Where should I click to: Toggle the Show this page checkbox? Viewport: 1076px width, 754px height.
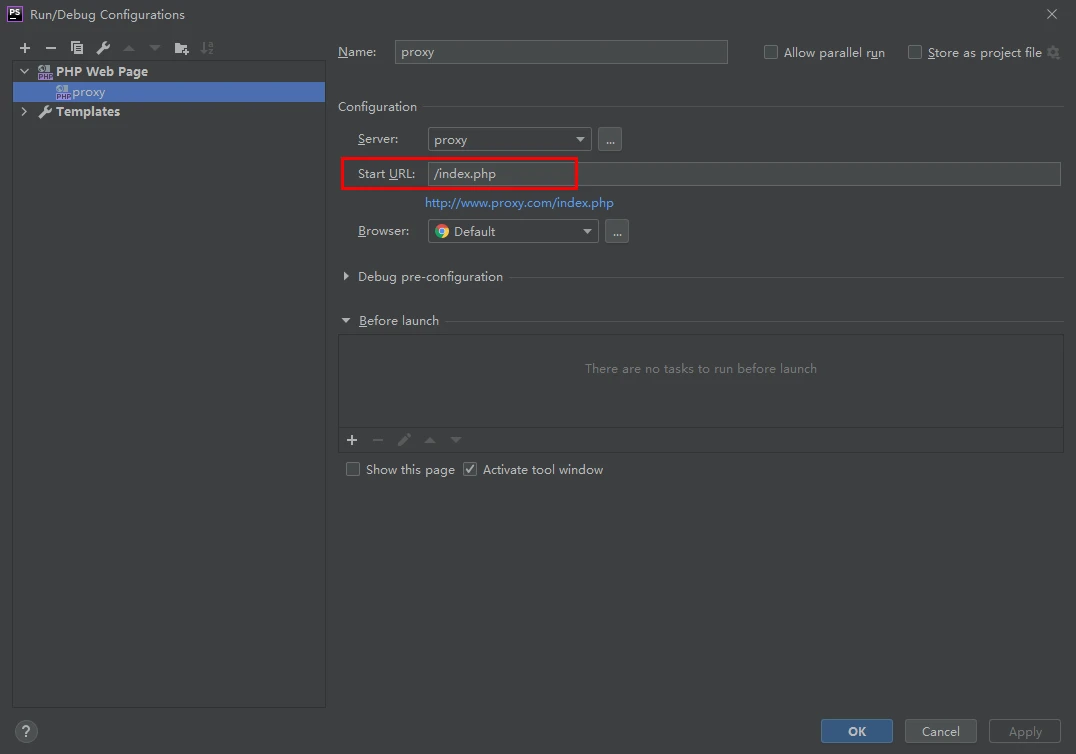point(353,469)
